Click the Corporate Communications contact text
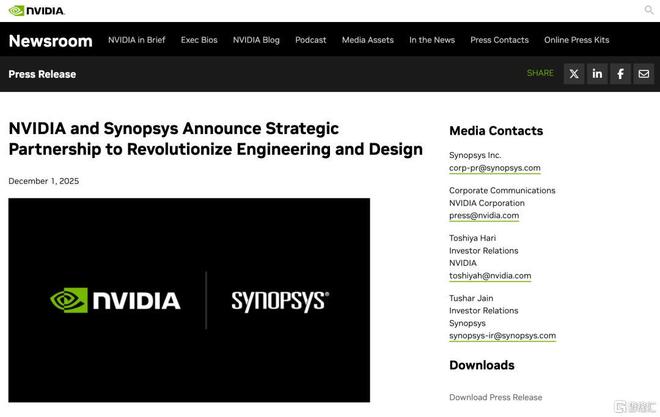Image resolution: width=660 pixels, height=417 pixels. point(502,191)
